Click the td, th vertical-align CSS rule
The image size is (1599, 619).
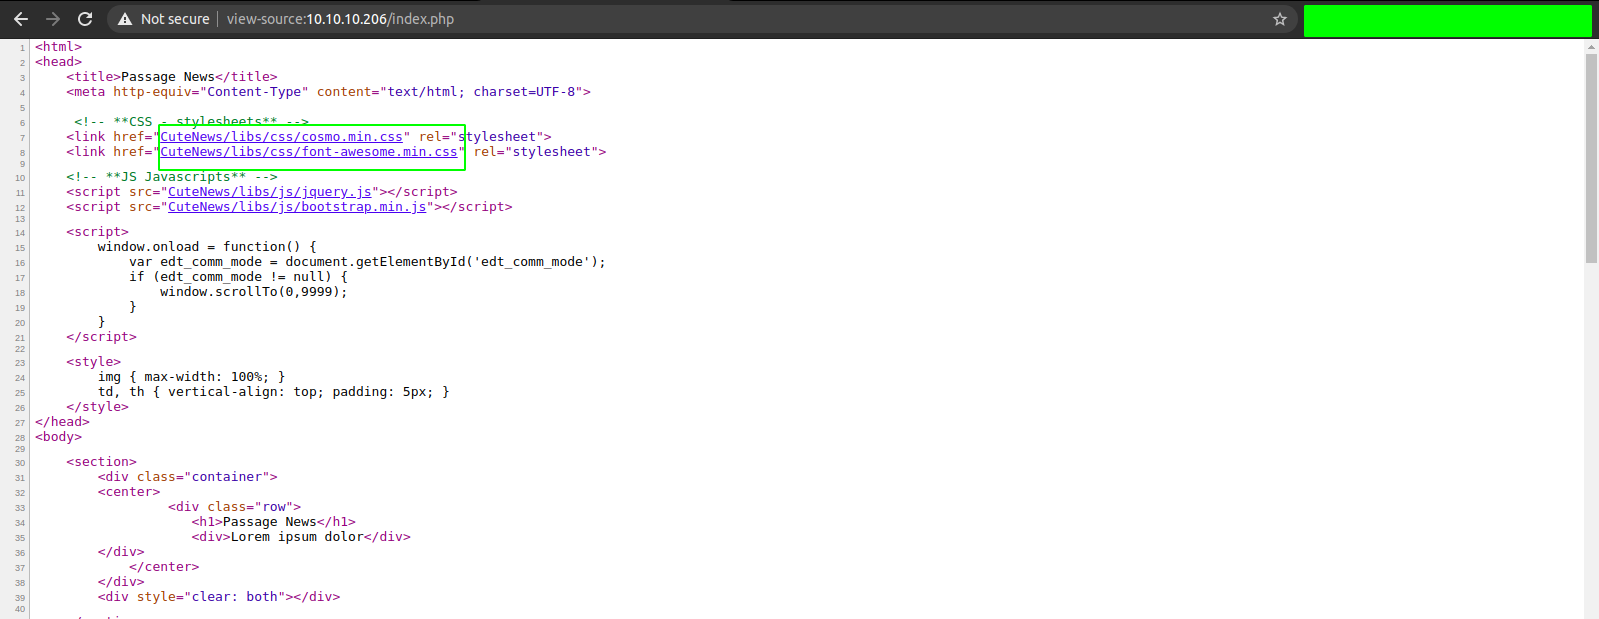pos(274,392)
